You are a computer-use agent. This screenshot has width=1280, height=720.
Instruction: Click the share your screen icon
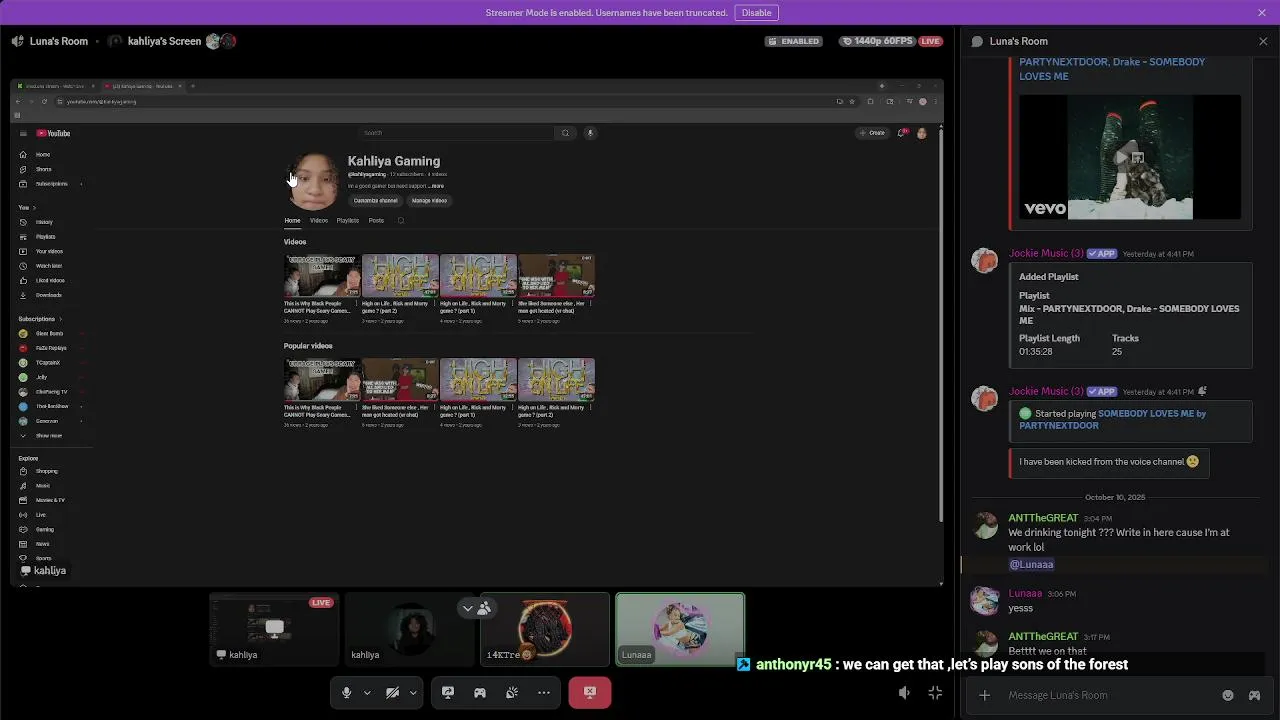tap(448, 692)
